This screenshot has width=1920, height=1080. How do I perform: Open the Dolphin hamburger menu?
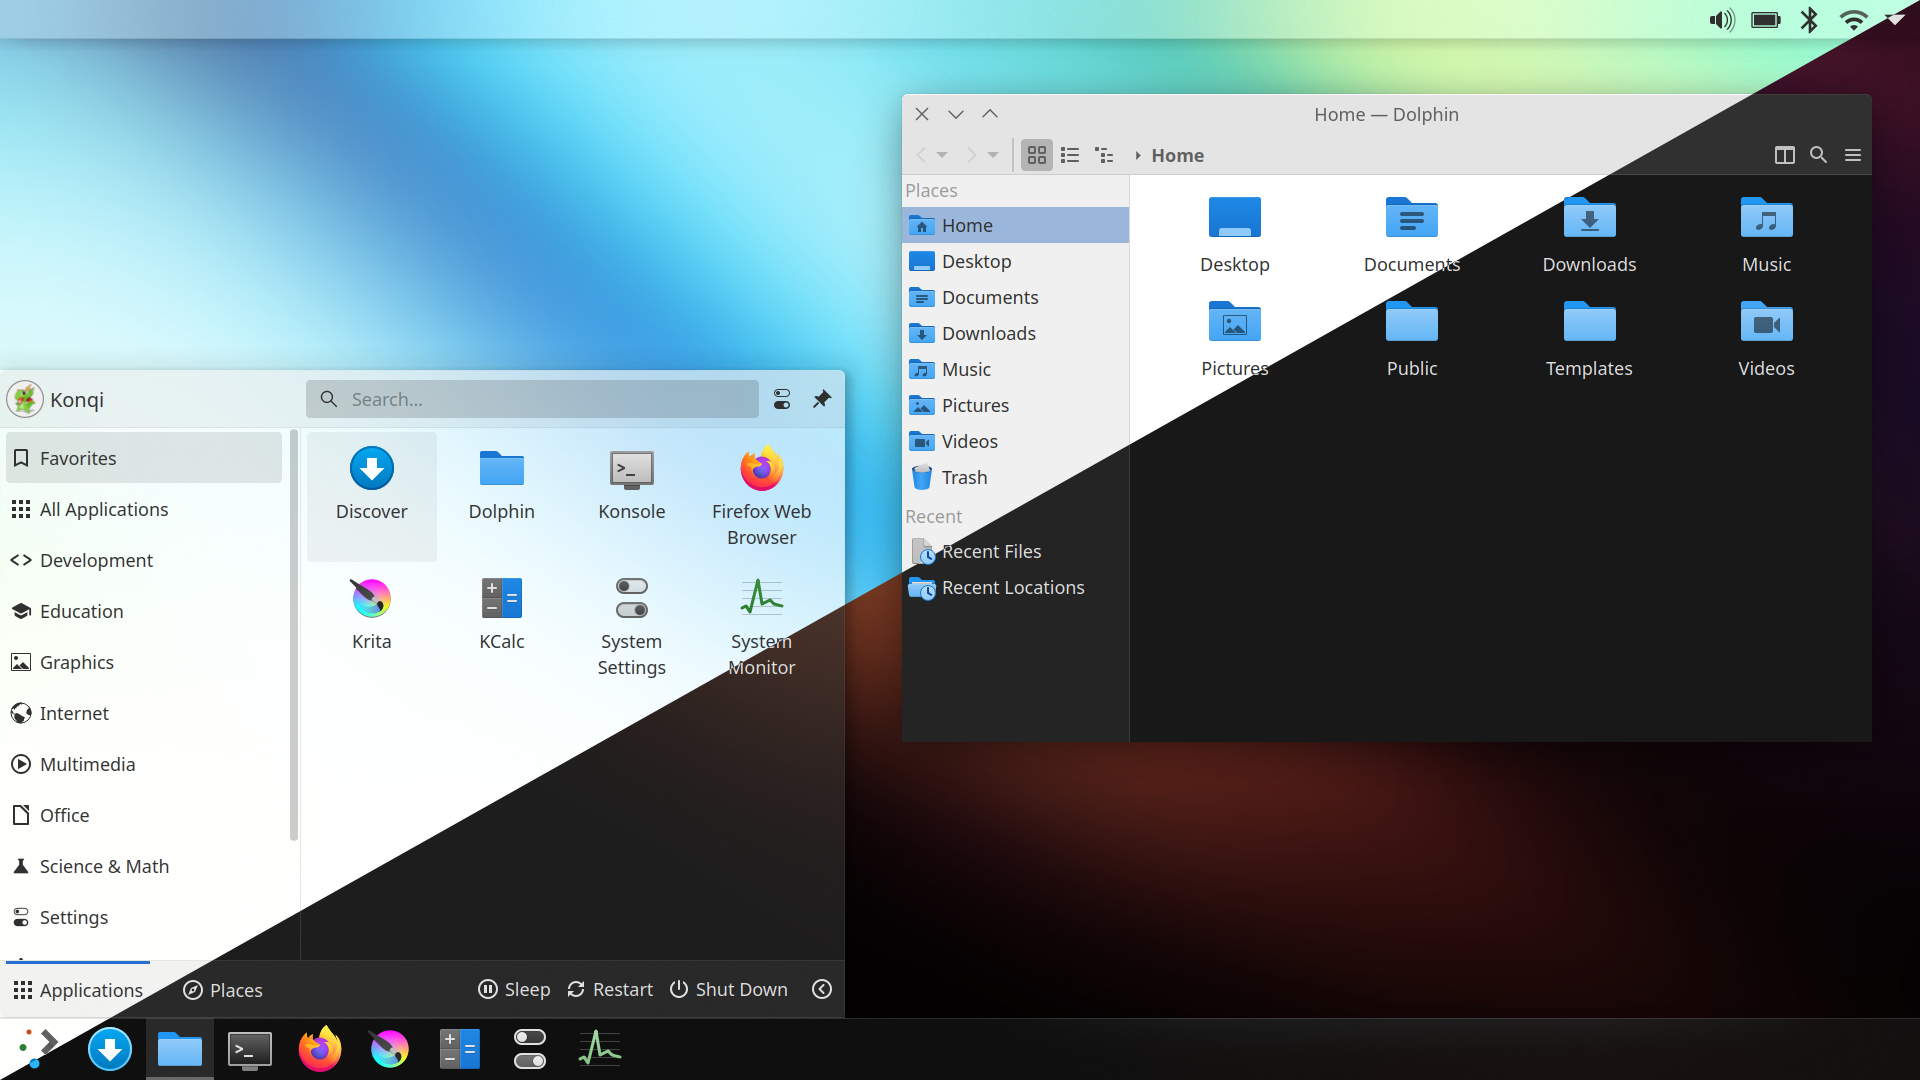tap(1853, 155)
